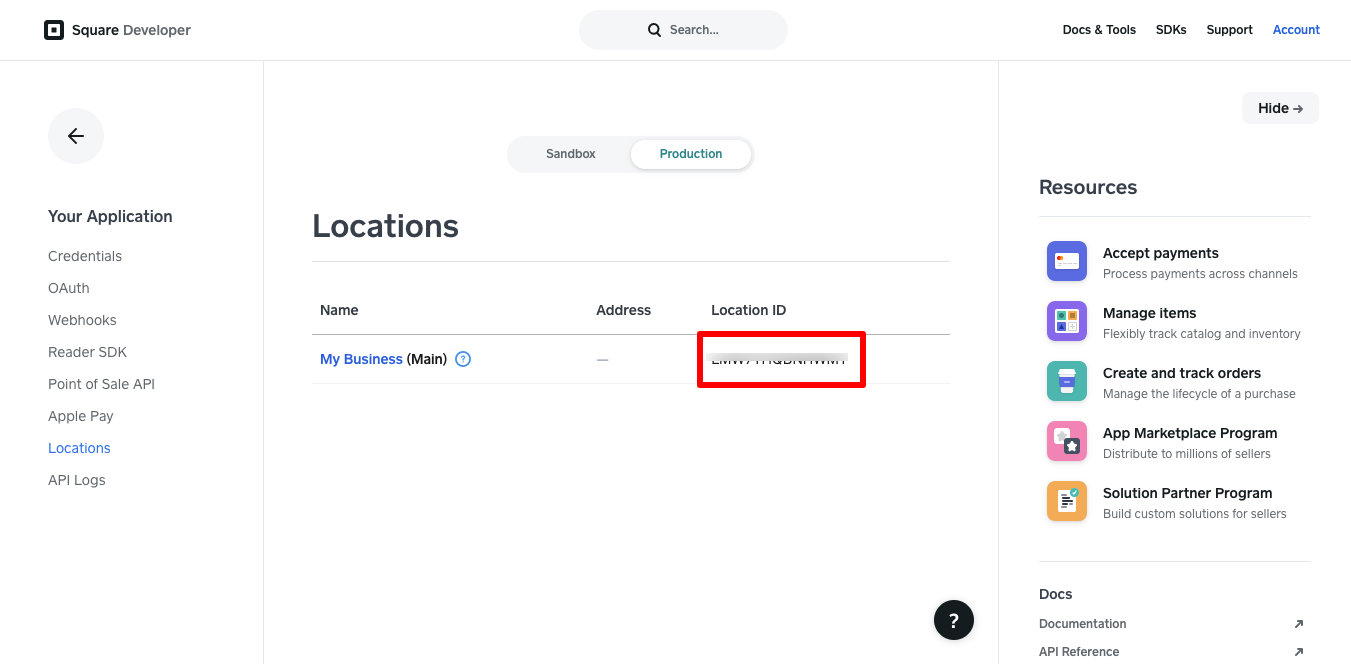Click the Square Developer logo
1351x664 pixels.
click(x=117, y=30)
